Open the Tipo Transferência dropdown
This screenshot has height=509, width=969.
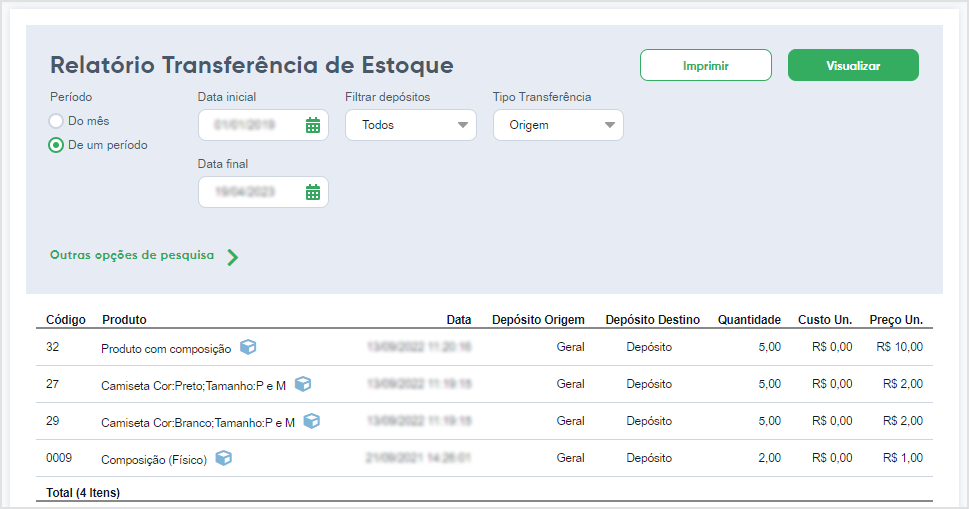pos(558,125)
